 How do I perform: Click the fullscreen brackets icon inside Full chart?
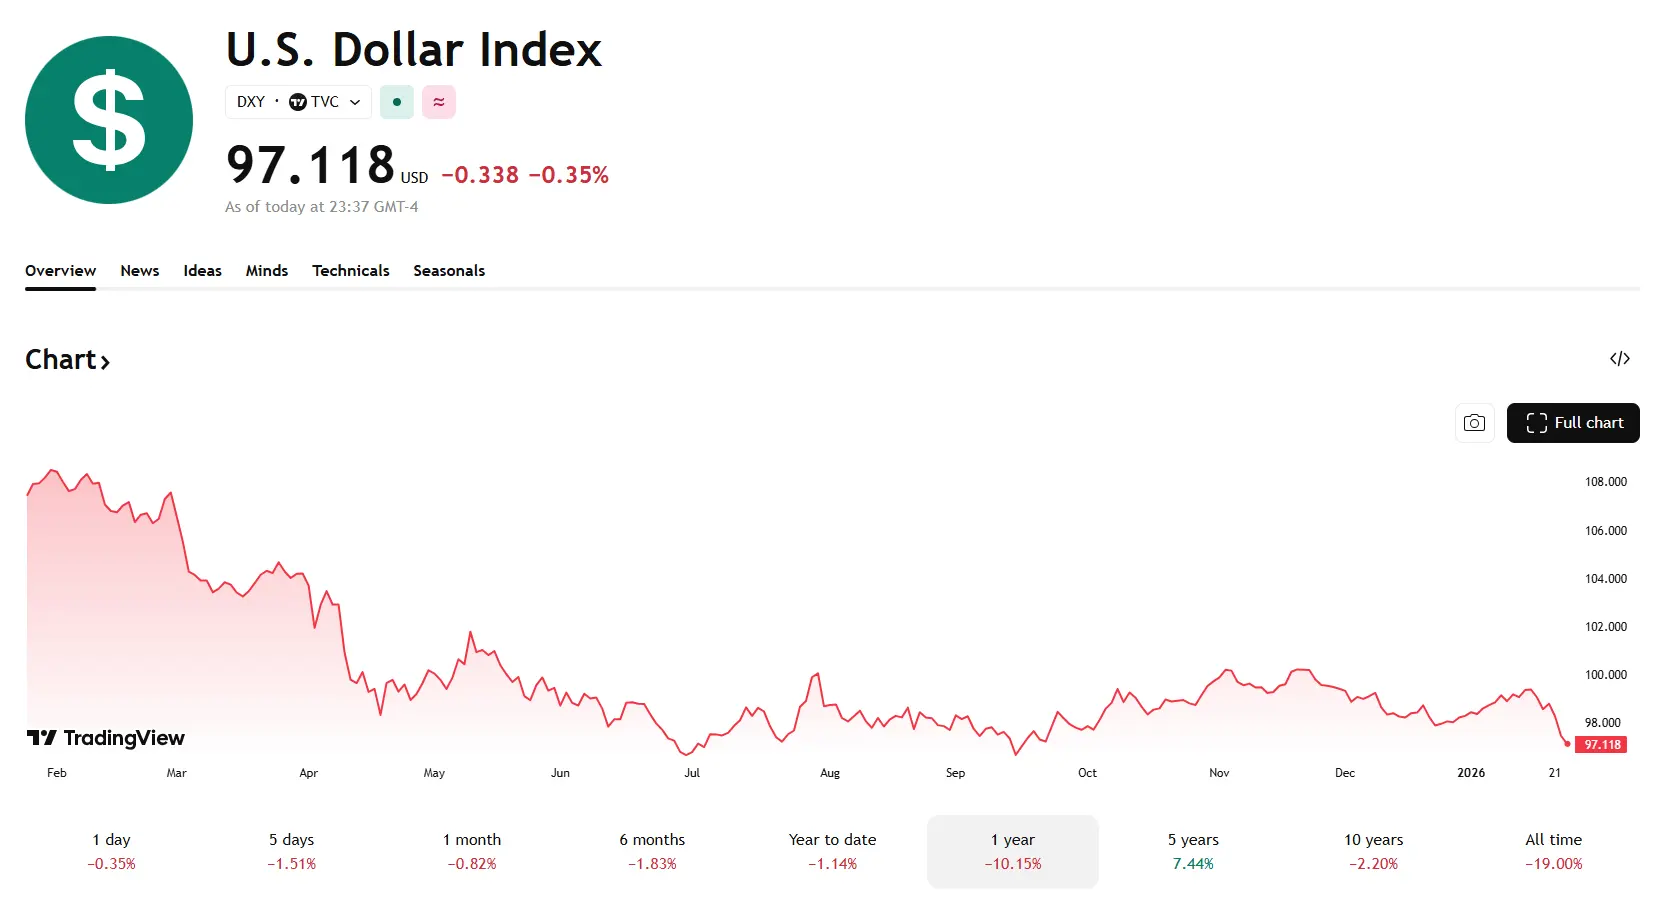1537,423
